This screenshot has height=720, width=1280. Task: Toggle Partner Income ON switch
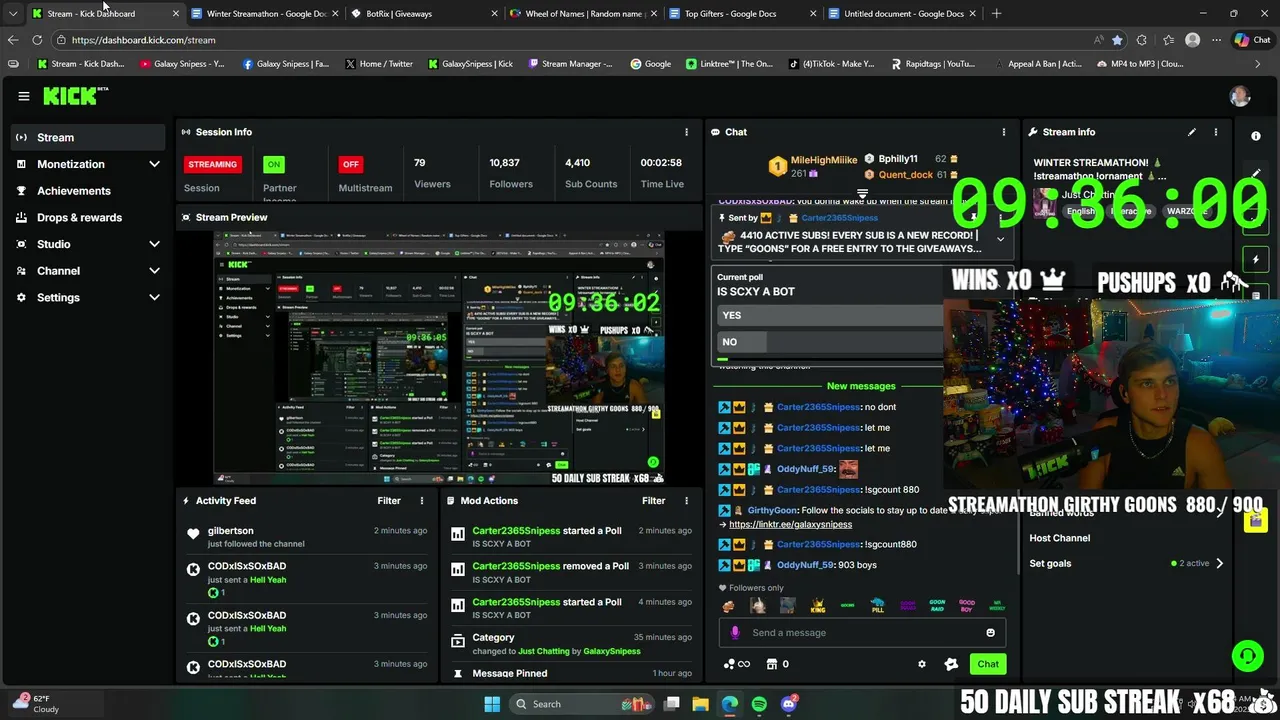coord(273,164)
